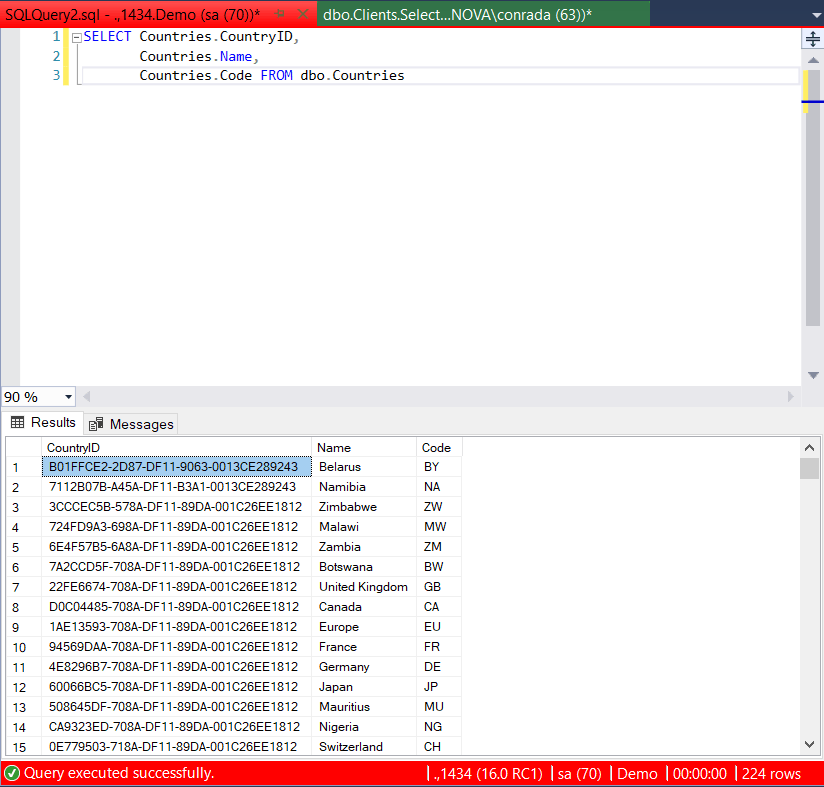This screenshot has height=787, width=824.
Task: Click the results grid vertical scrollbar thumb
Action: (x=810, y=470)
